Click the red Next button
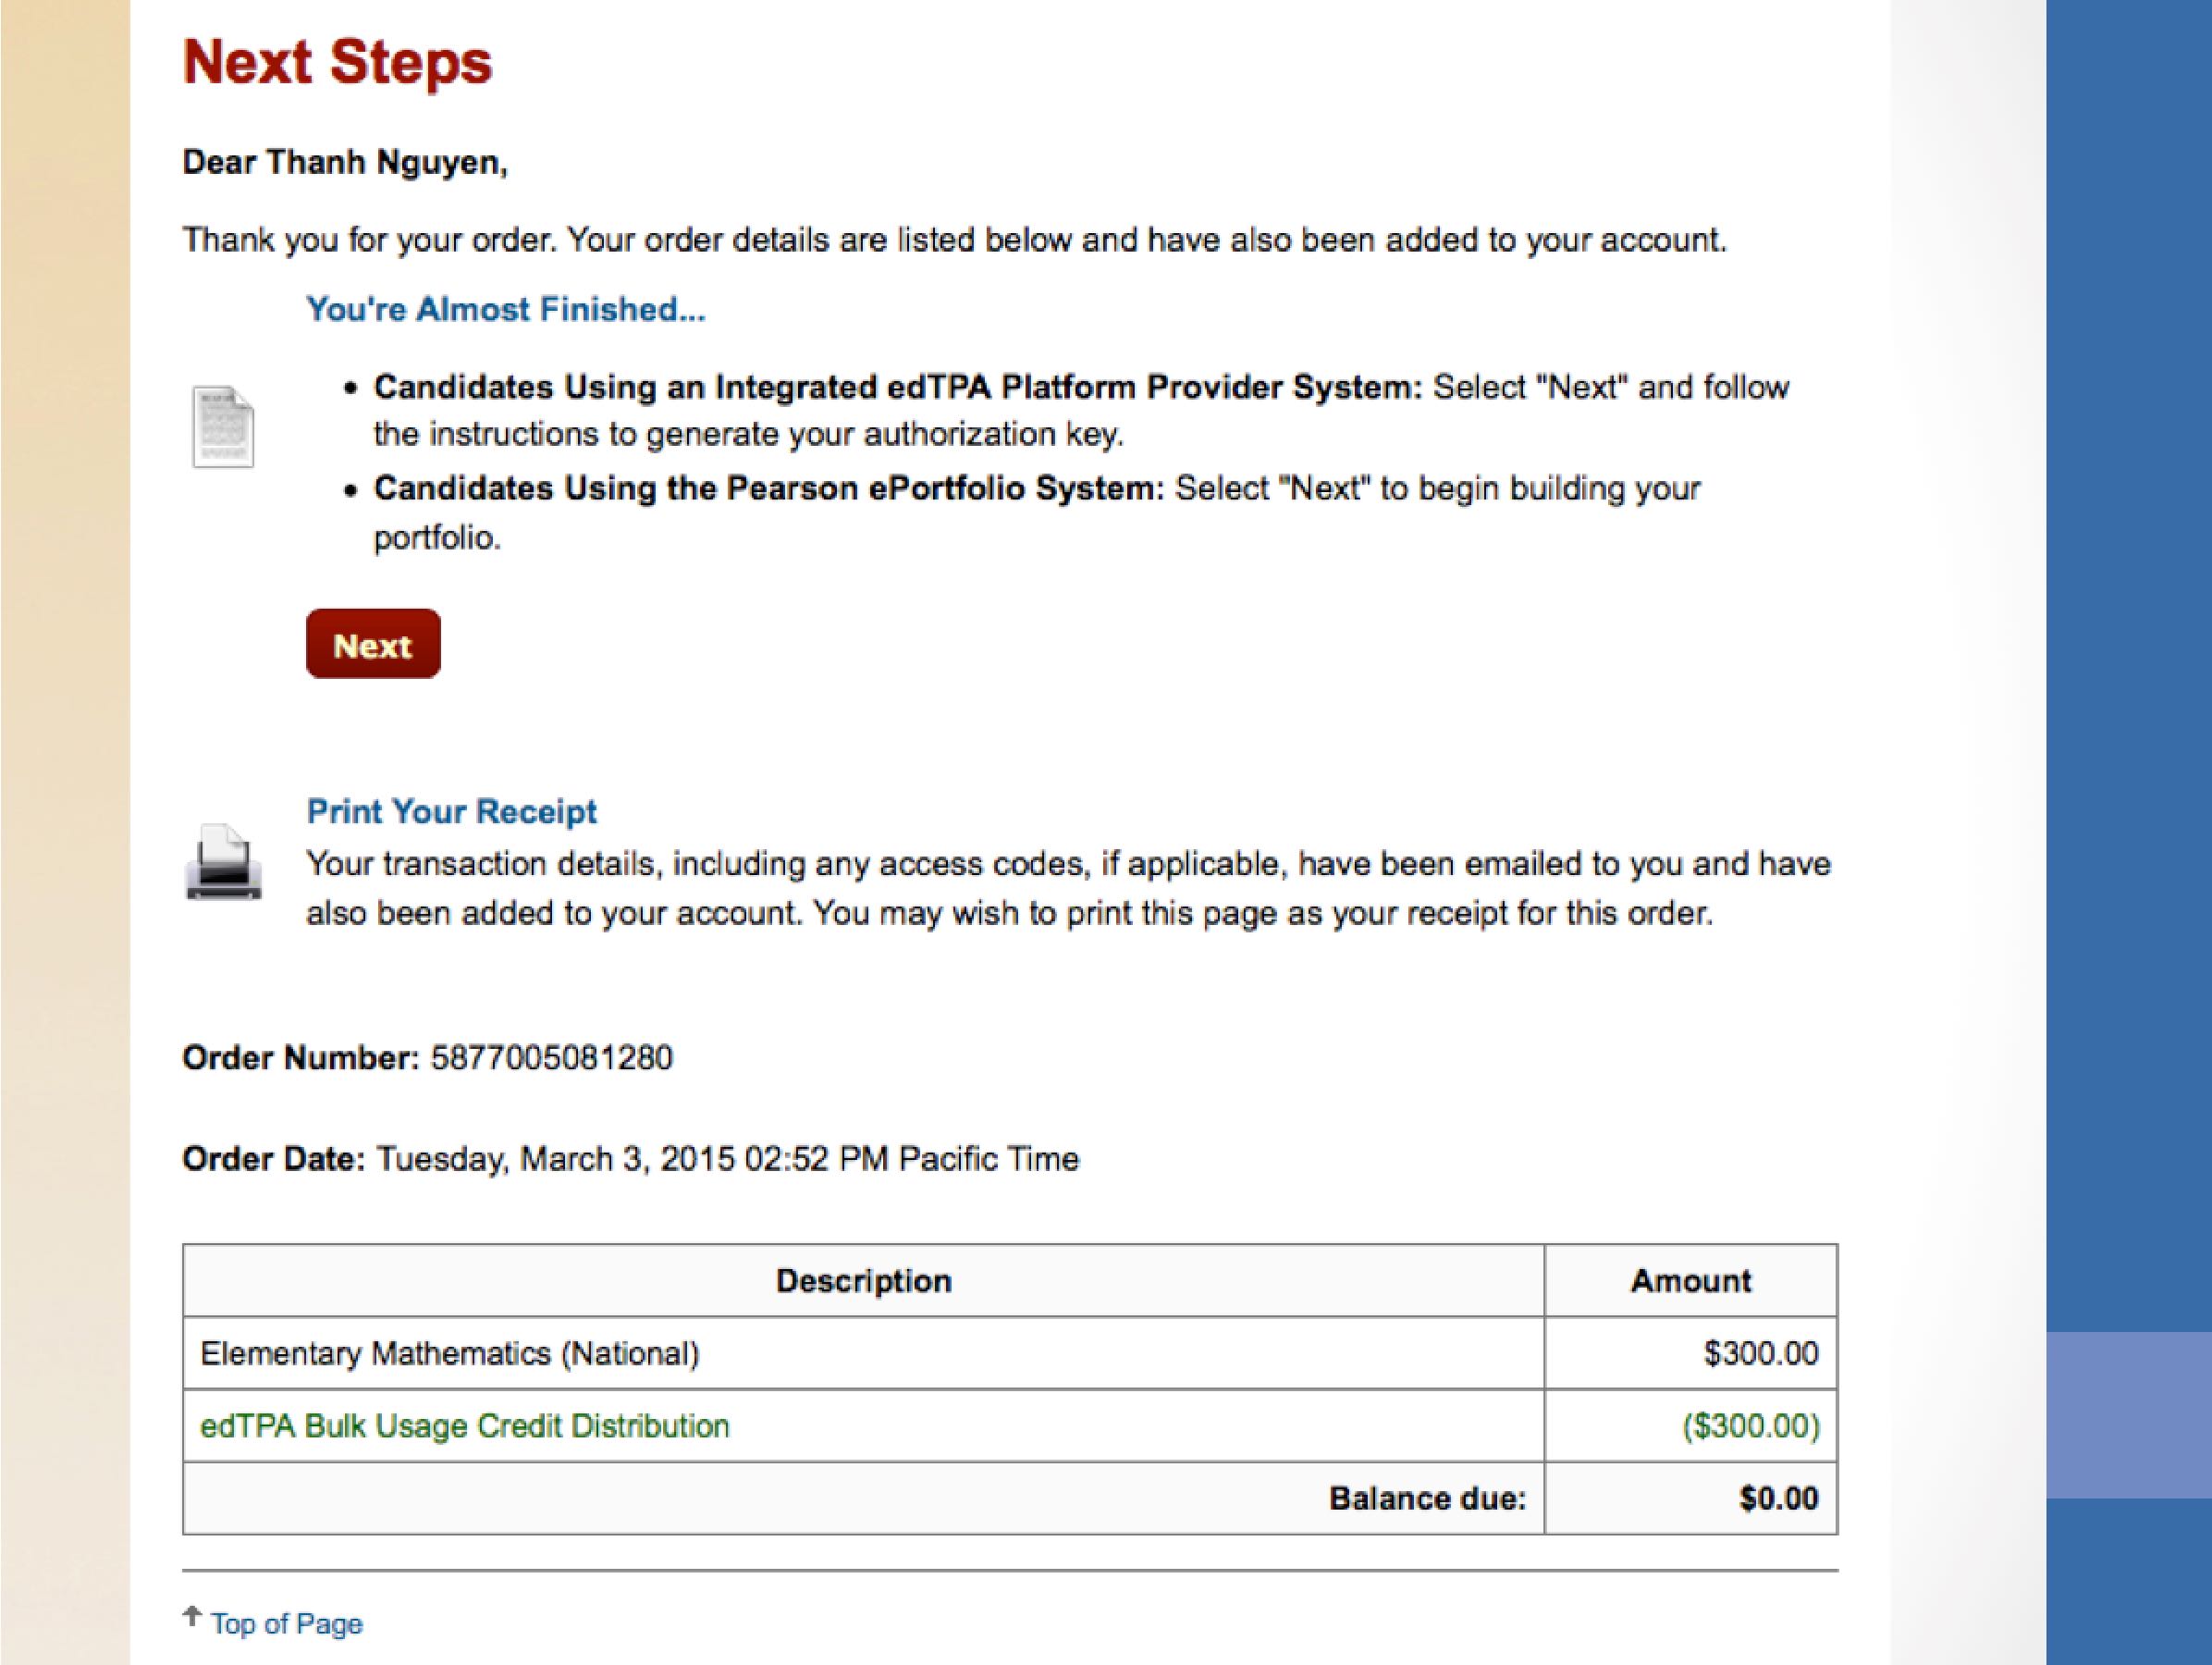Screen dimensions: 2212x1665 [x=373, y=644]
